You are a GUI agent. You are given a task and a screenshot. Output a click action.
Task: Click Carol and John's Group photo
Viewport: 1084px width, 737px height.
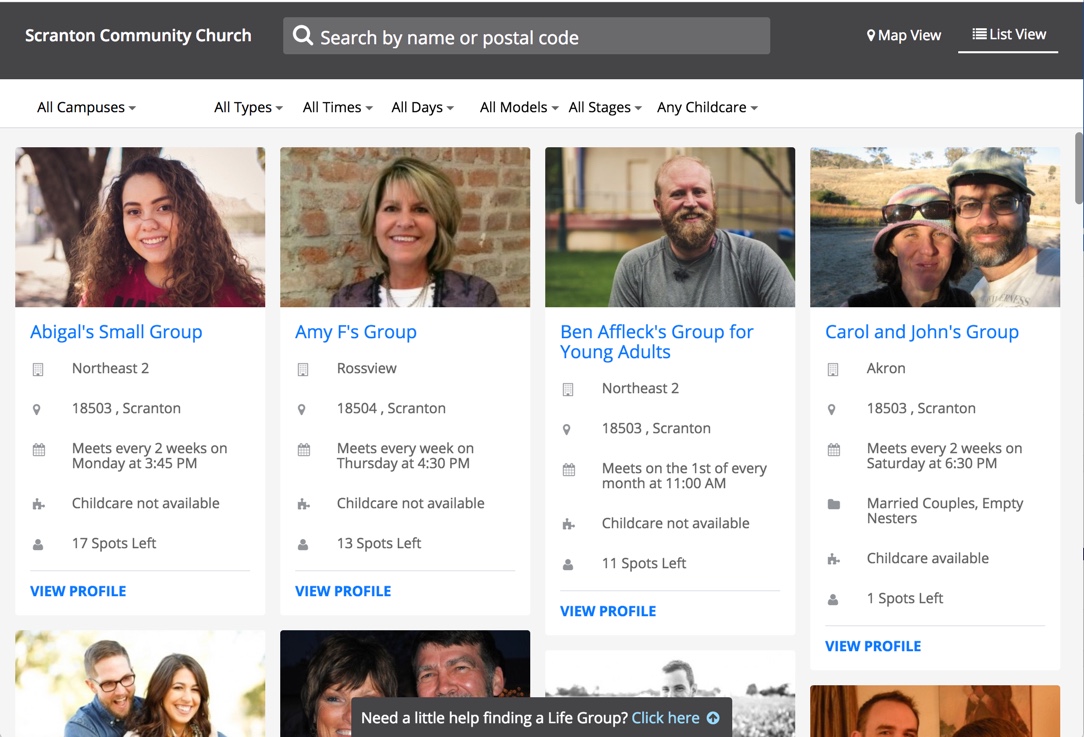(x=935, y=227)
